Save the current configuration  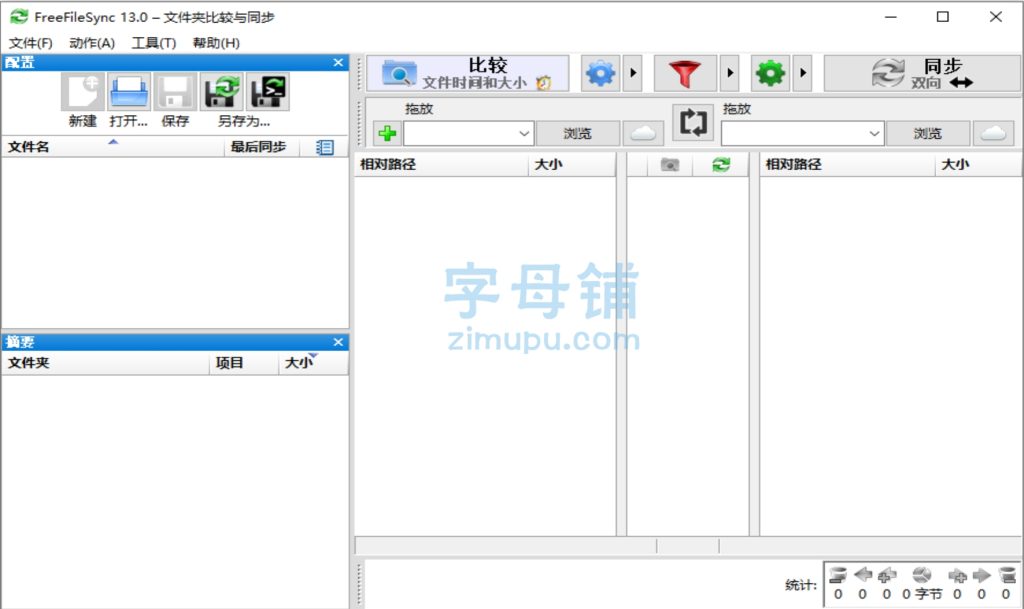pos(175,92)
